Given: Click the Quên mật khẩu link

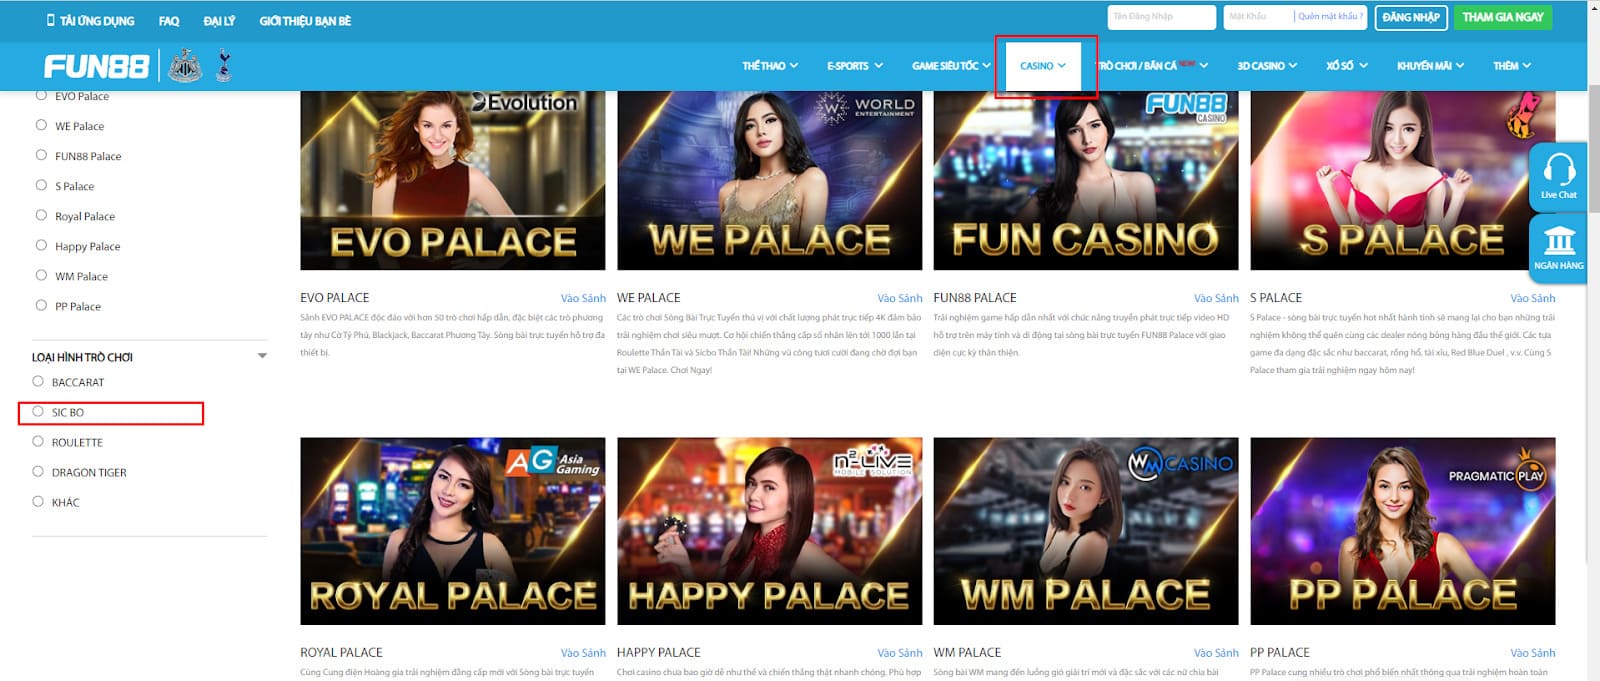Looking at the screenshot, I should [x=1330, y=17].
